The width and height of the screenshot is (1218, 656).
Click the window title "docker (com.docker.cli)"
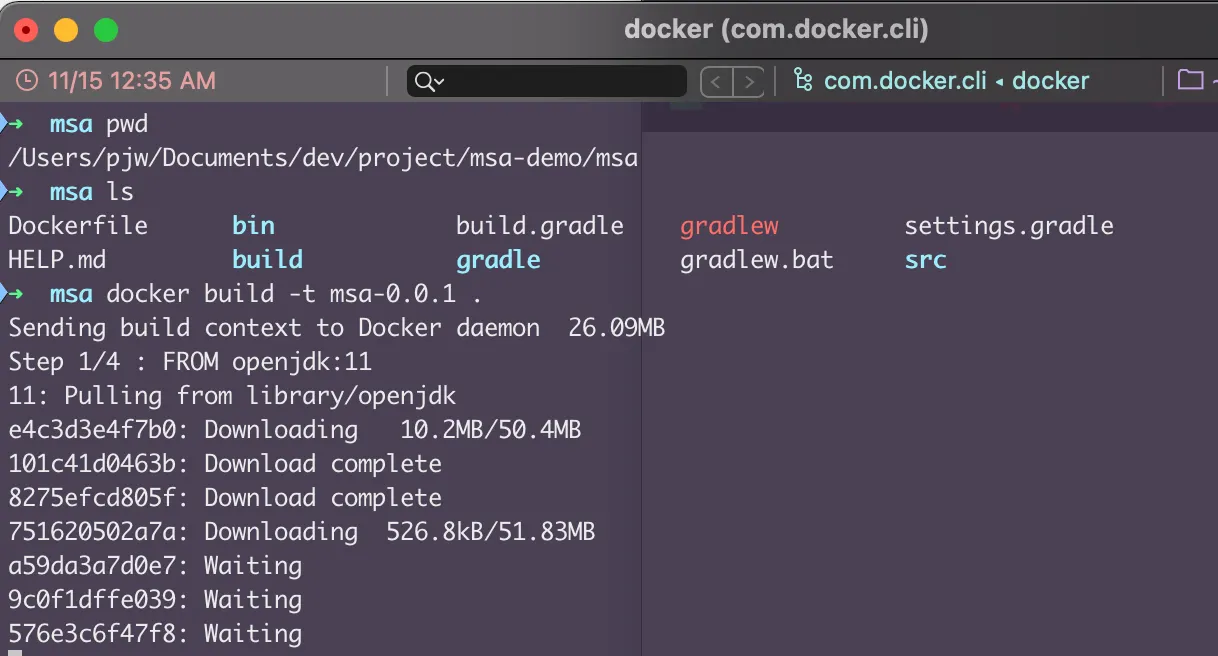pyautogui.click(x=776, y=30)
